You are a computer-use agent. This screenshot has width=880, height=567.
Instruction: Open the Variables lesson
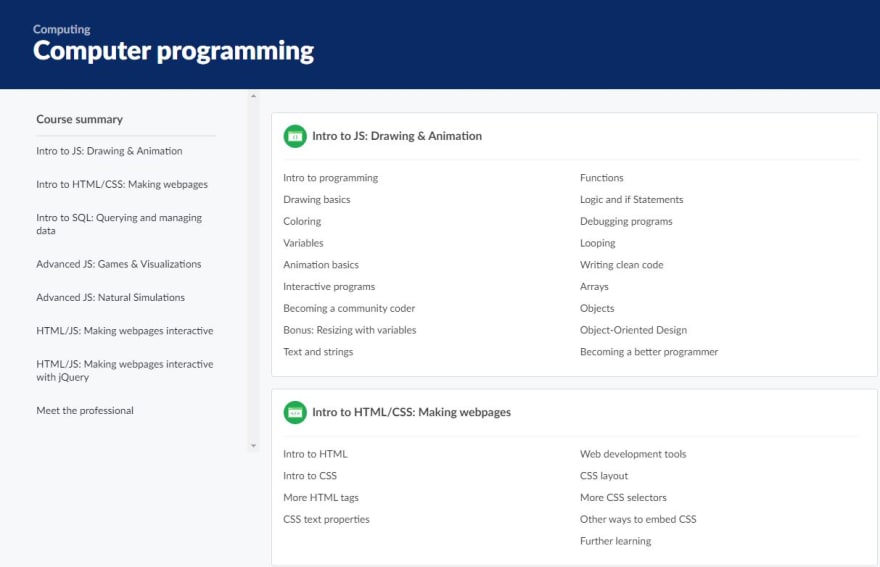[x=303, y=243]
